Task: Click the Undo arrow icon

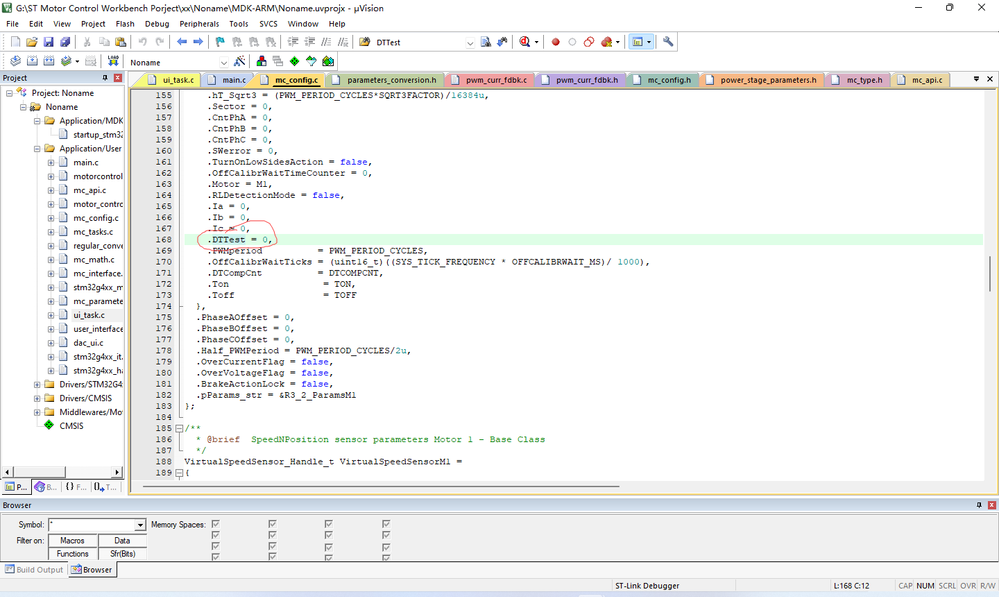Action: [144, 42]
